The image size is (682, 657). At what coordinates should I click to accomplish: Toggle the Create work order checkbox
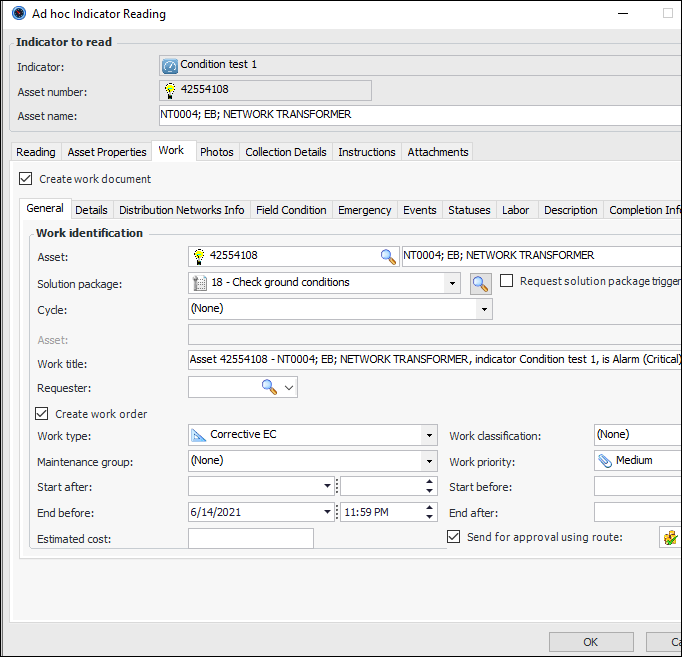[42, 414]
